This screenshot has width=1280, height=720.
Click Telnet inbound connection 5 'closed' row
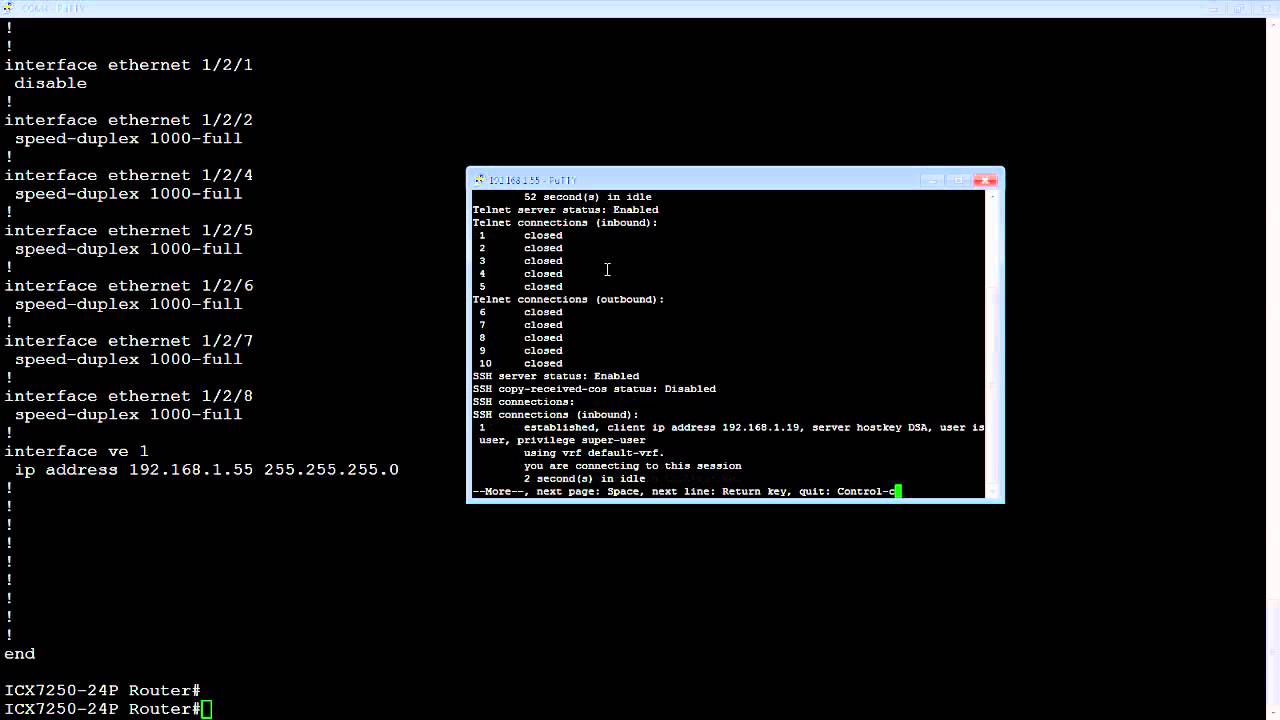[x=521, y=287]
